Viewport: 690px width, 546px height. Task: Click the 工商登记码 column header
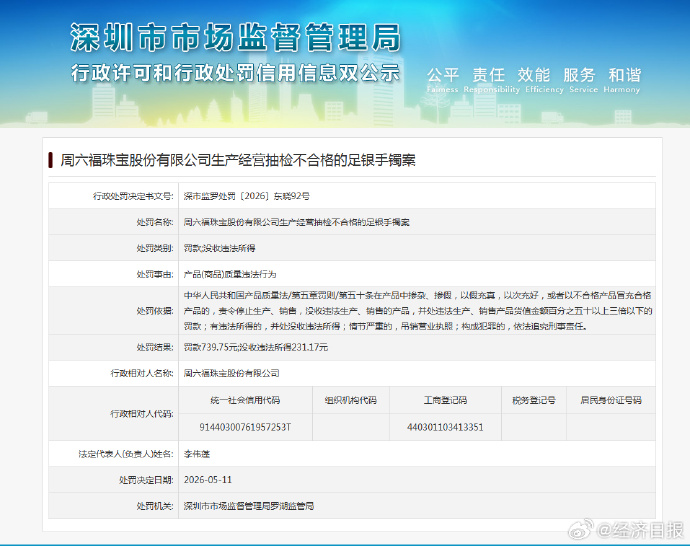(x=445, y=400)
